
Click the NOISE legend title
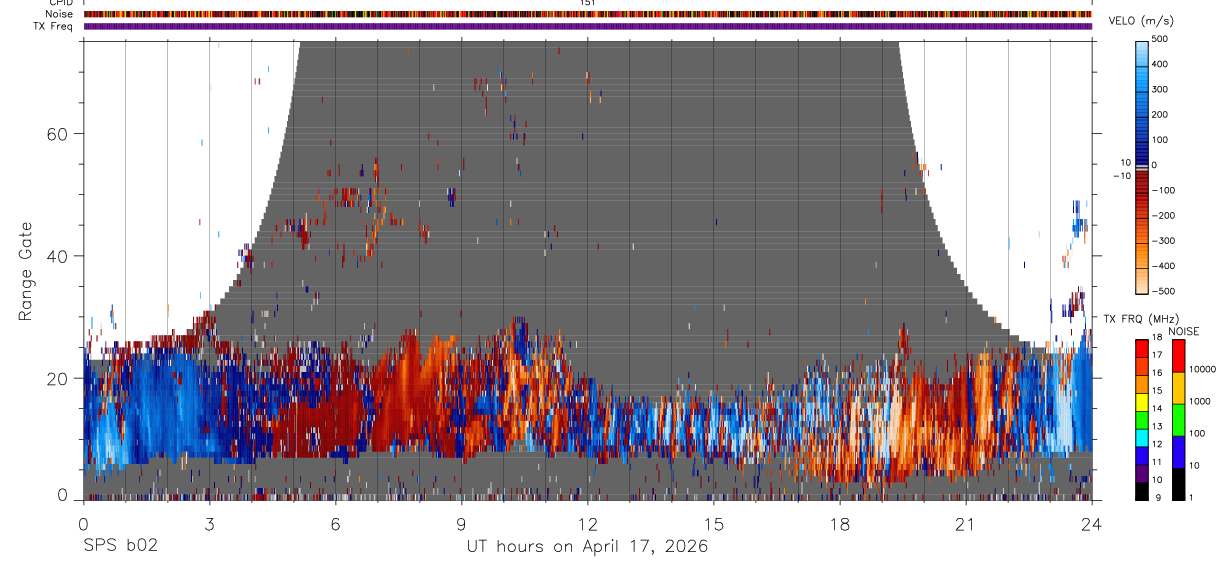[1184, 331]
